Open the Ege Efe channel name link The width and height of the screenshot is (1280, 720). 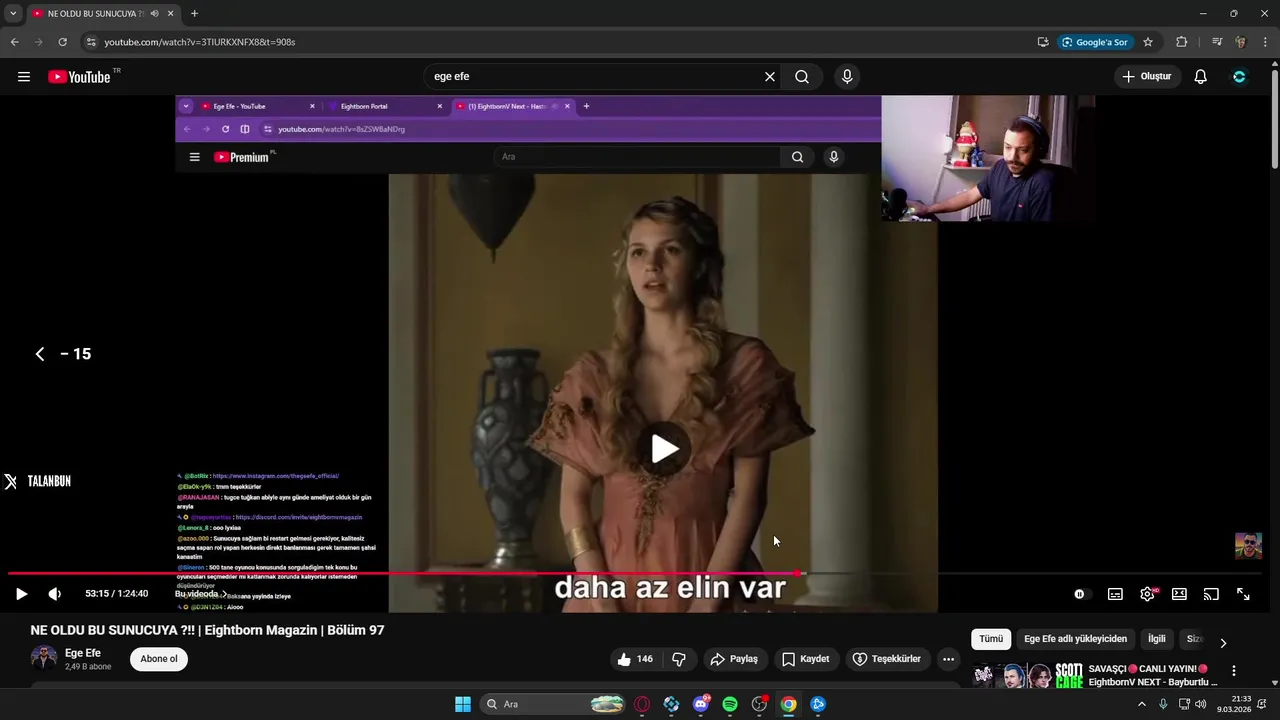[83, 653]
